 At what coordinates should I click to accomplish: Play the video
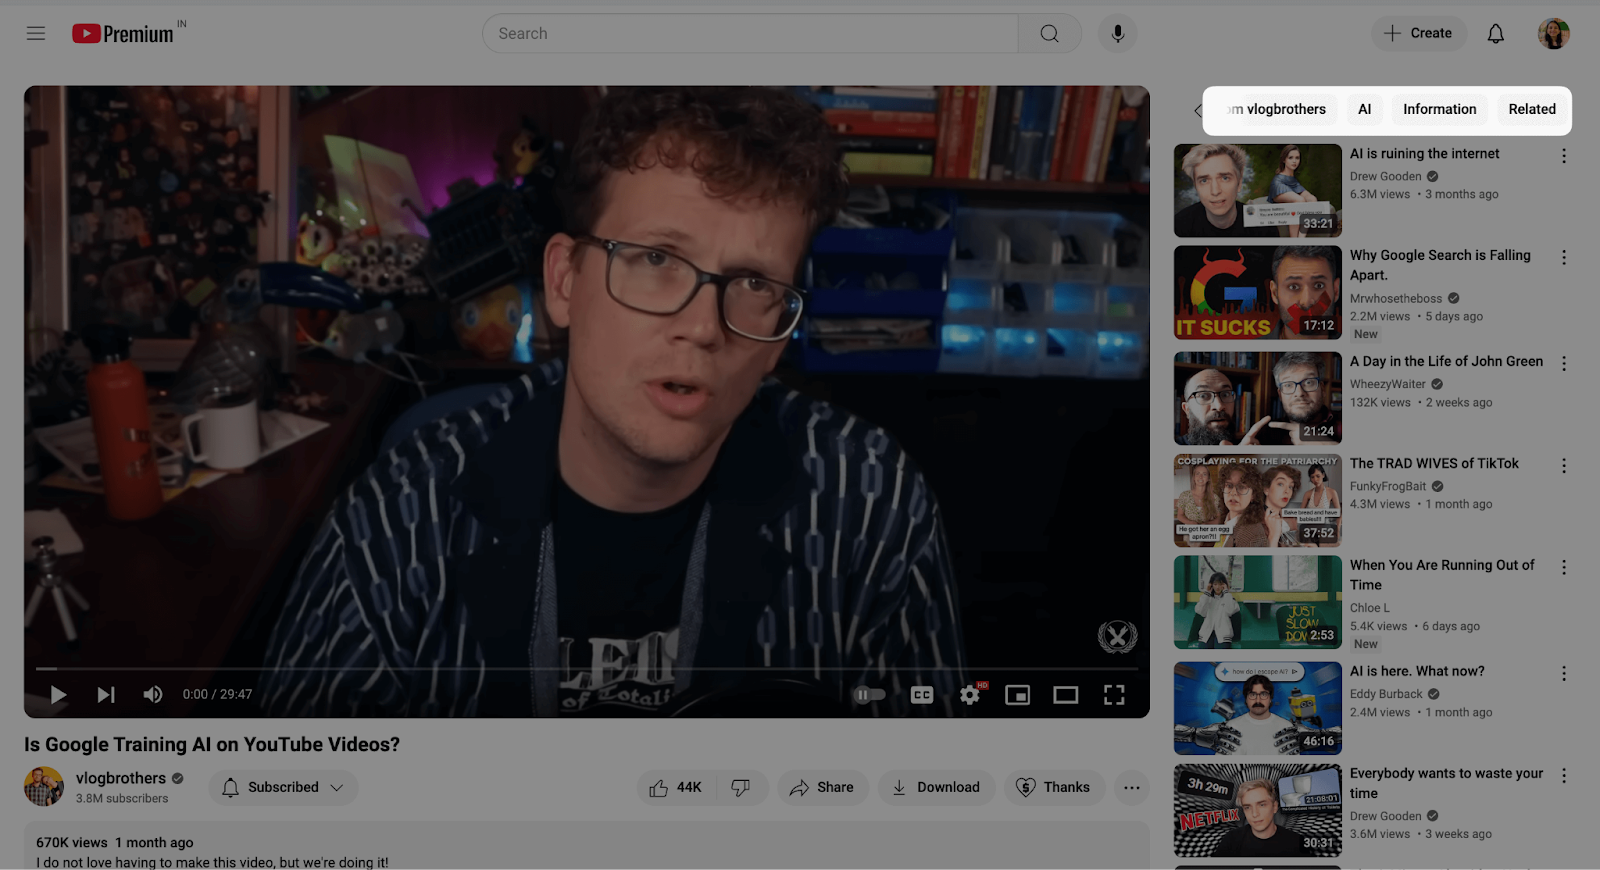pos(58,694)
